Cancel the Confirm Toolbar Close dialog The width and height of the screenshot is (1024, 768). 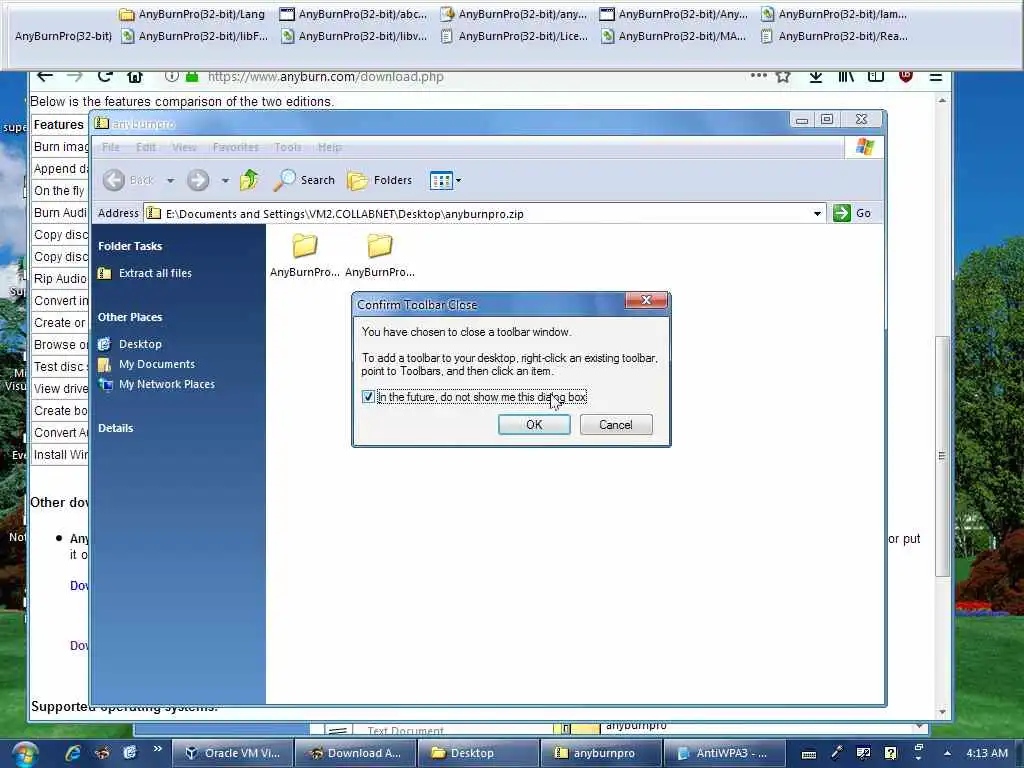[615, 424]
